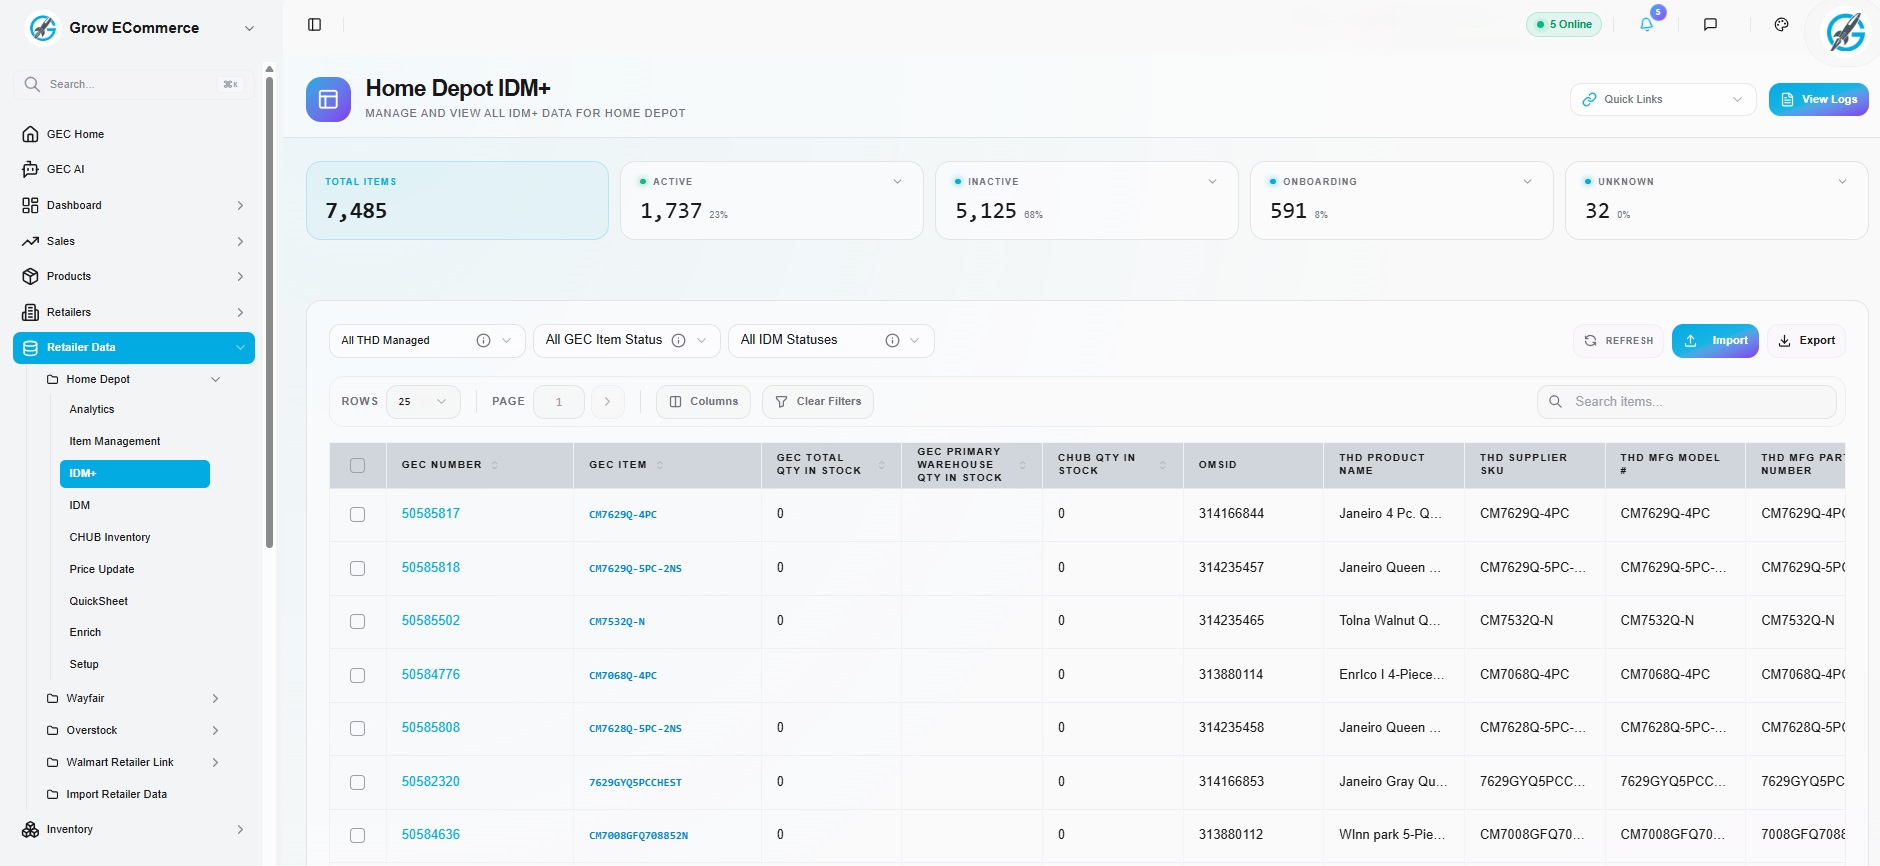The width and height of the screenshot is (1880, 866).
Task: Expand the Inactive stat card chevron
Action: pyautogui.click(x=1212, y=182)
